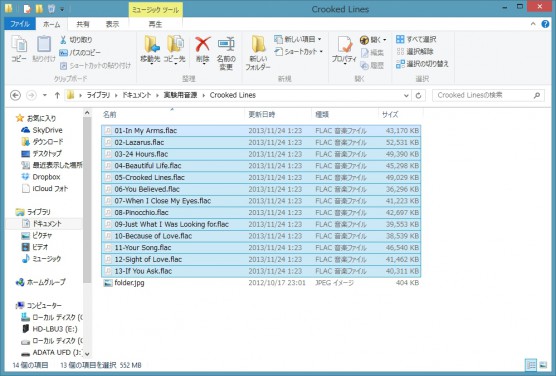Screen dimensions: 556x376
Task: Open ダウンロード in the favorites list
Action: tap(42, 142)
